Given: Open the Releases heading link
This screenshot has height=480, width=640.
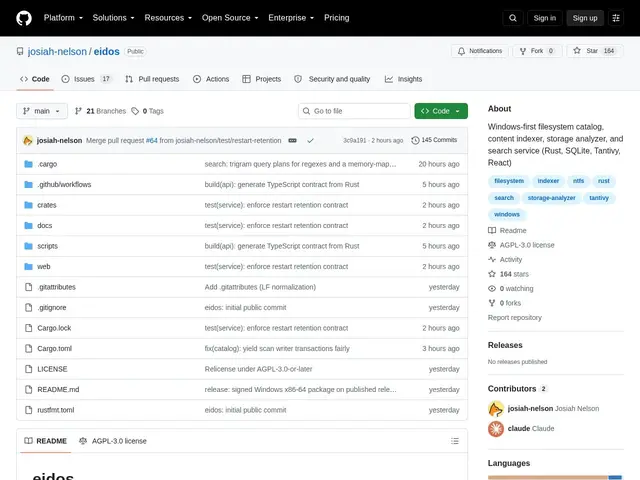Looking at the screenshot, I should (x=505, y=345).
